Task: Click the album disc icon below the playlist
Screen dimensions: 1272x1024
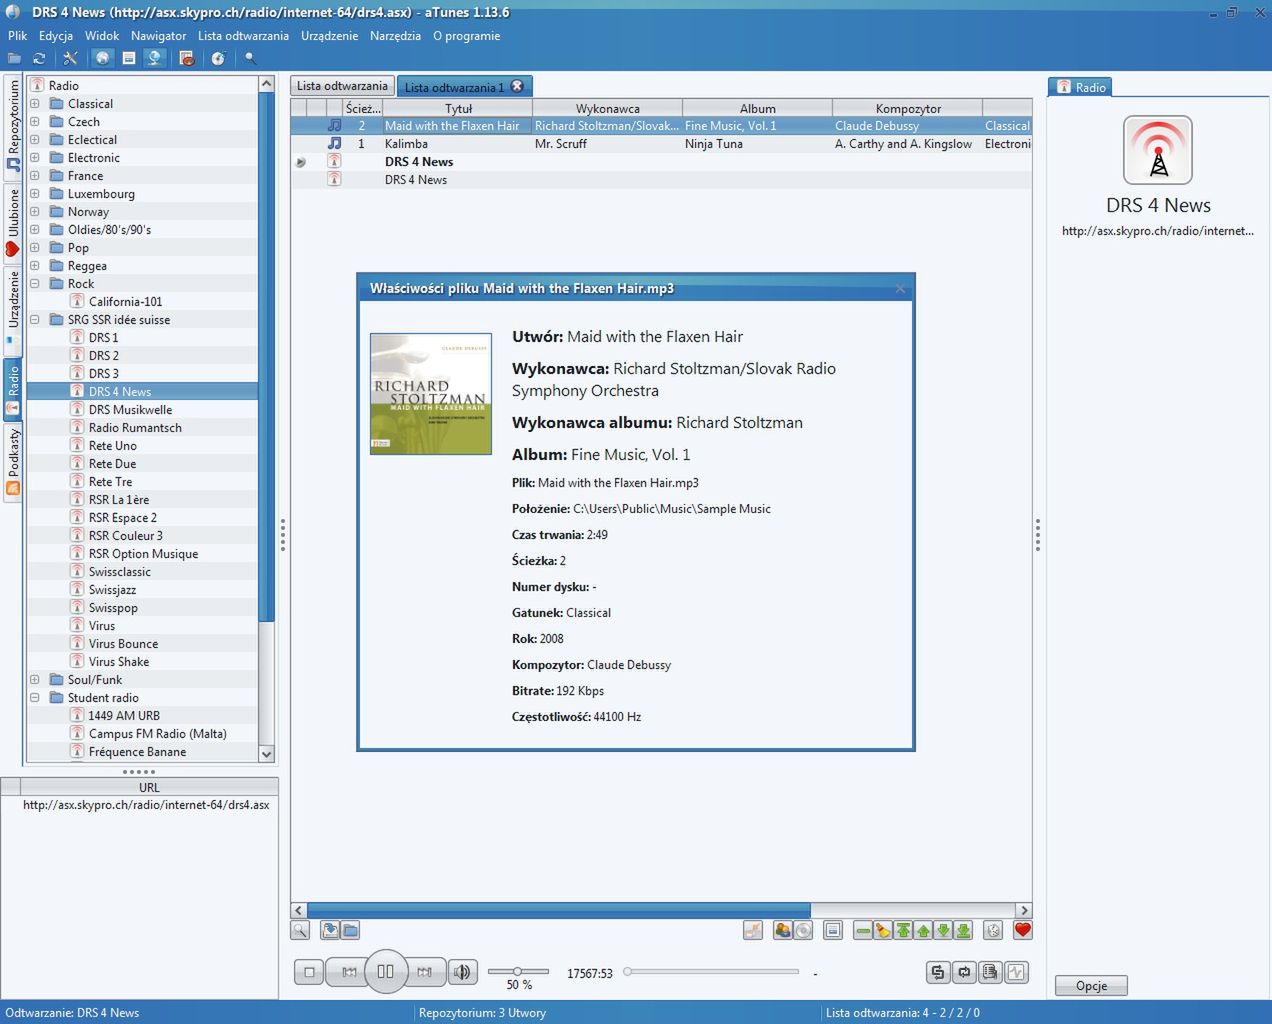Action: [x=803, y=931]
